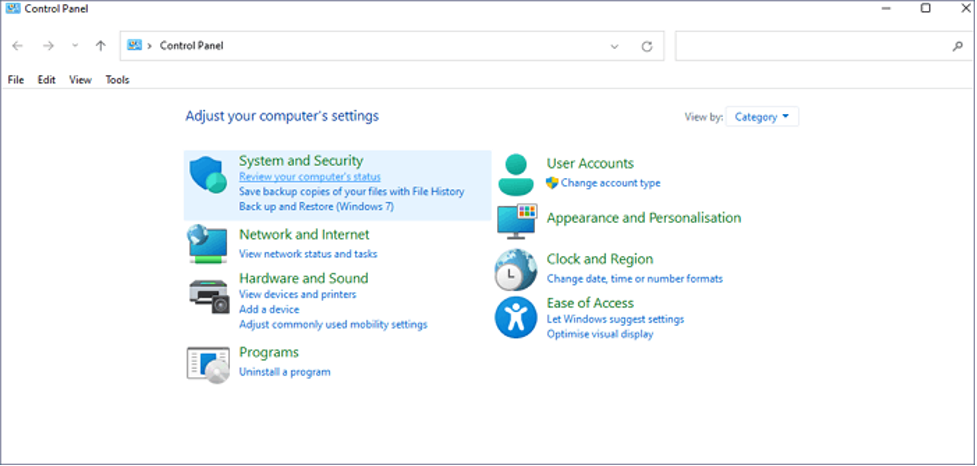This screenshot has height=466, width=977.
Task: Click Review your computer's status
Action: pyautogui.click(x=310, y=177)
